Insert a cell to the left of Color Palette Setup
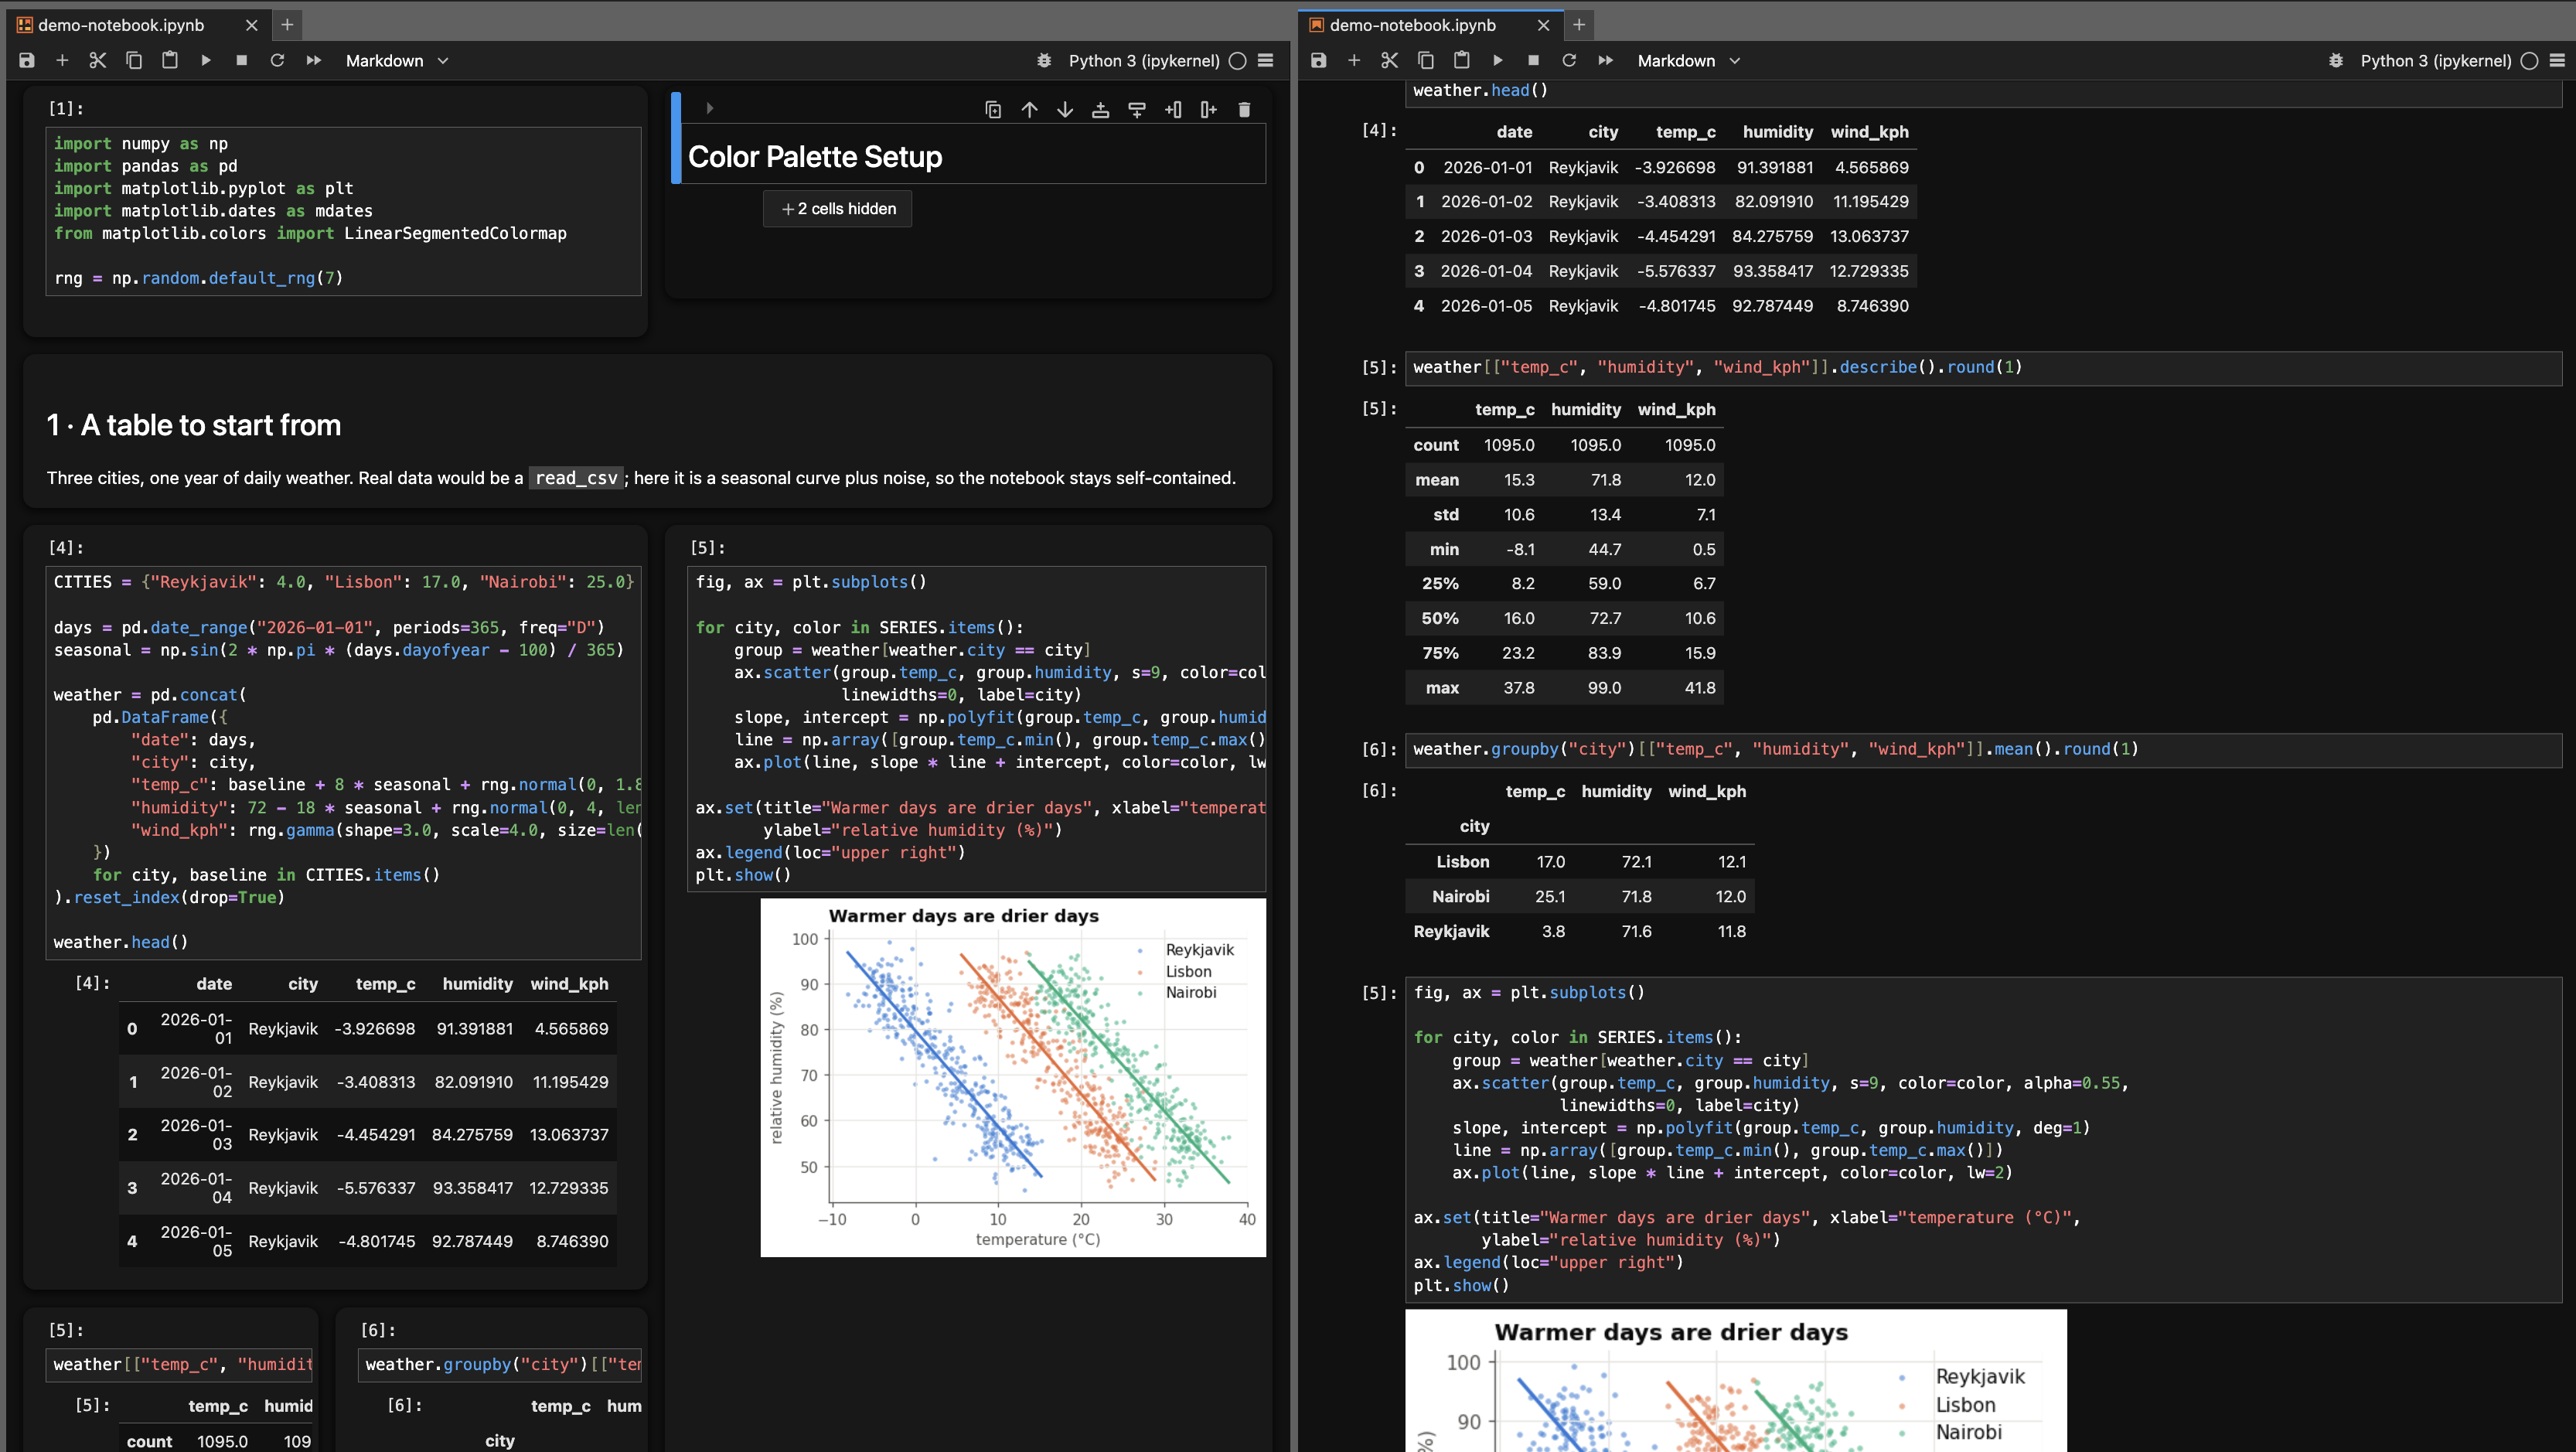Viewport: 2576px width, 1452px height. coord(1173,109)
